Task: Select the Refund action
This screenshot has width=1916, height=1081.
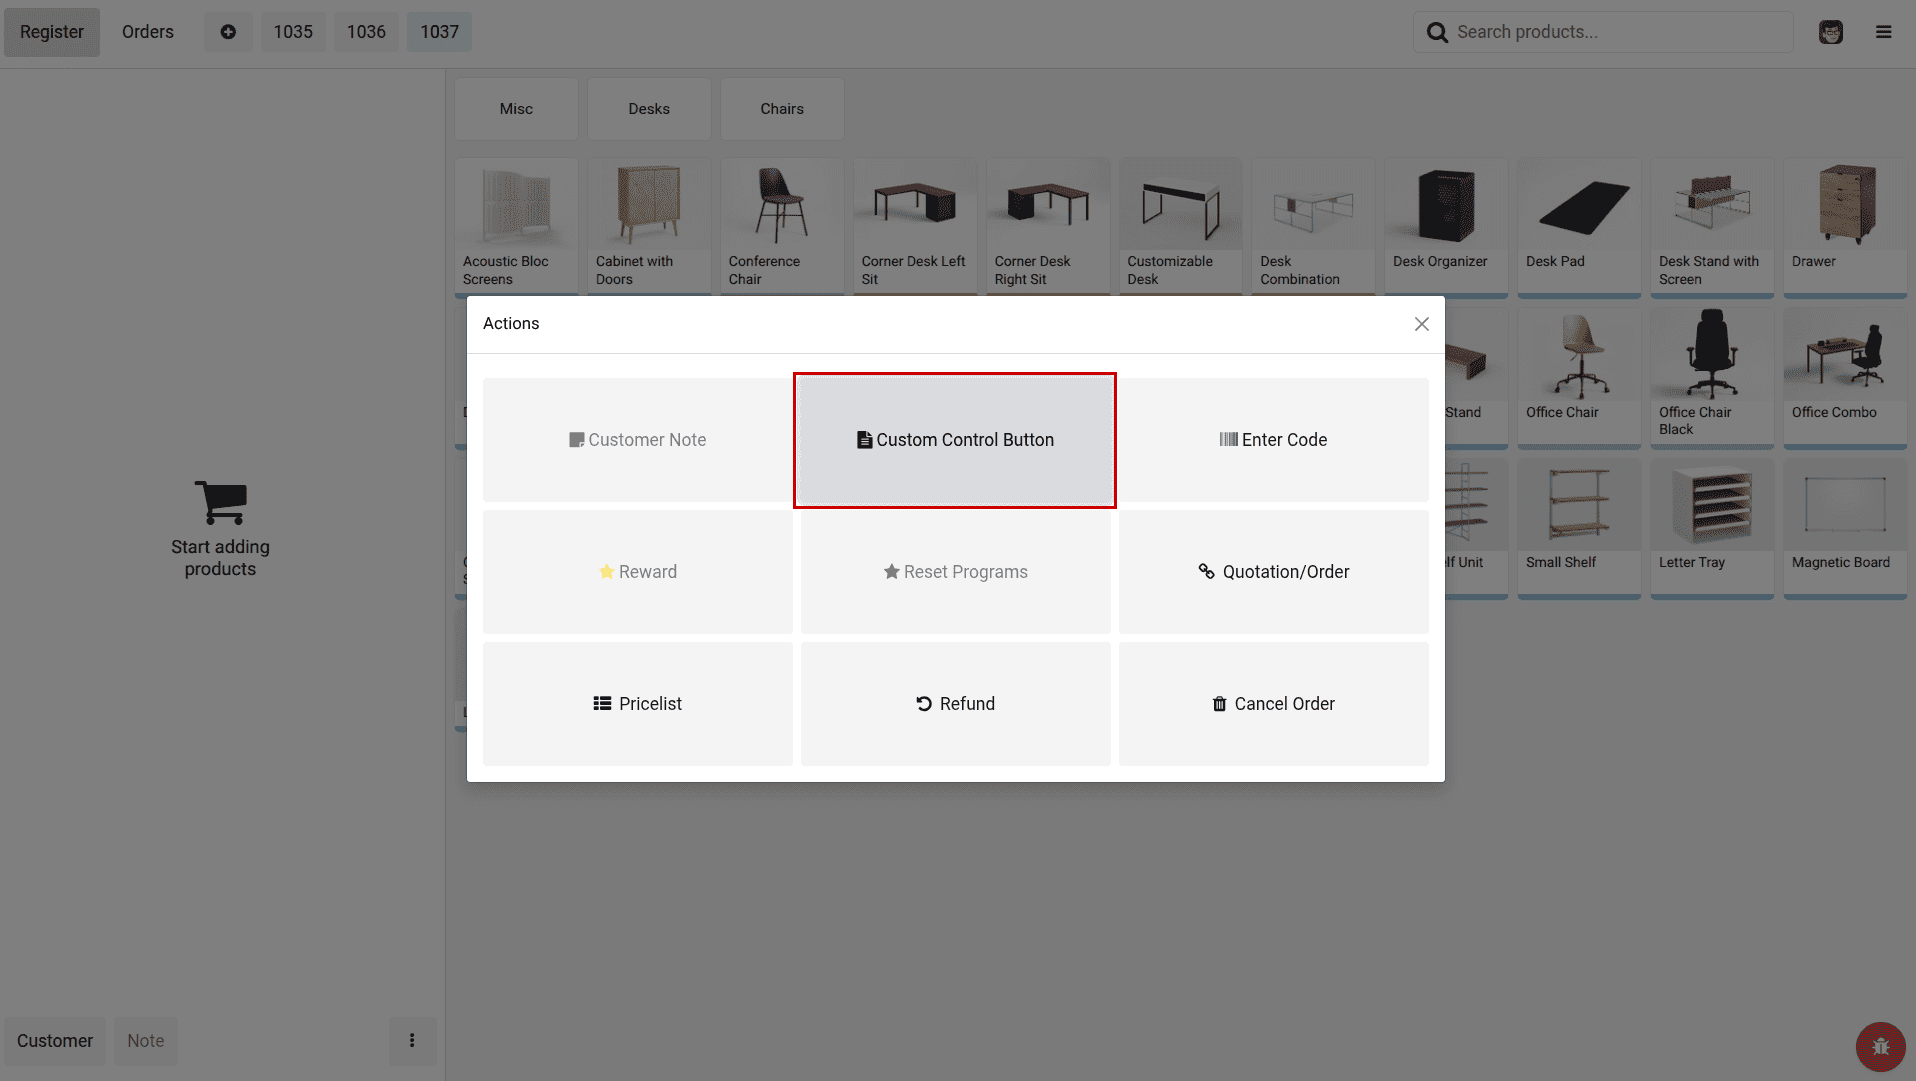Action: [954, 703]
